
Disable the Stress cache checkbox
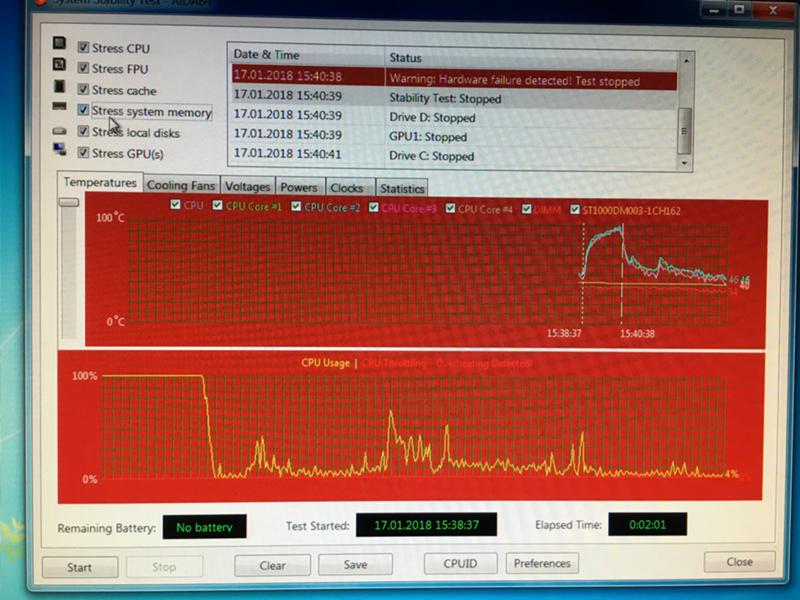click(x=83, y=89)
